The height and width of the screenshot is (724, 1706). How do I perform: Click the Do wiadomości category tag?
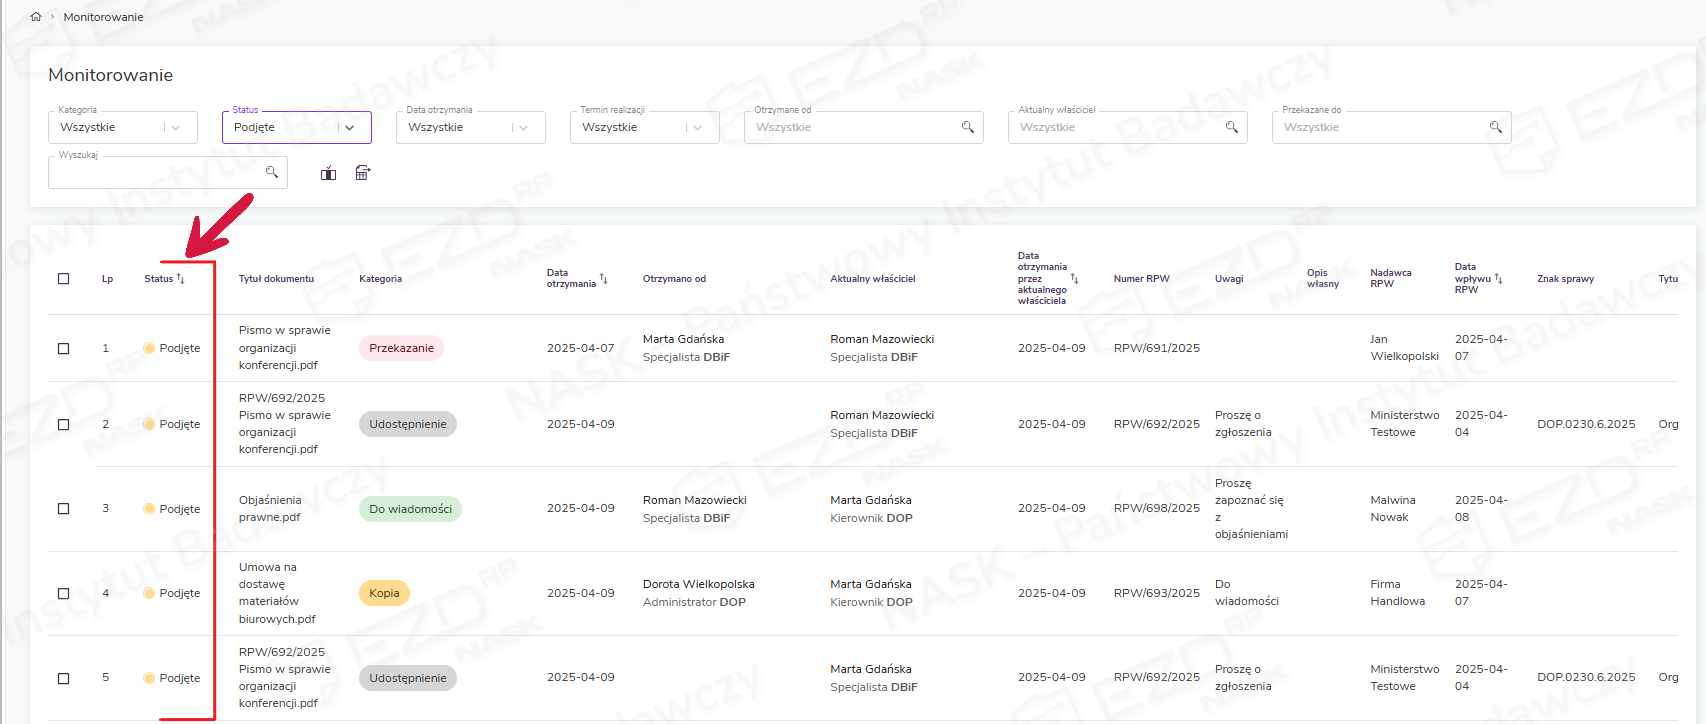[410, 509]
